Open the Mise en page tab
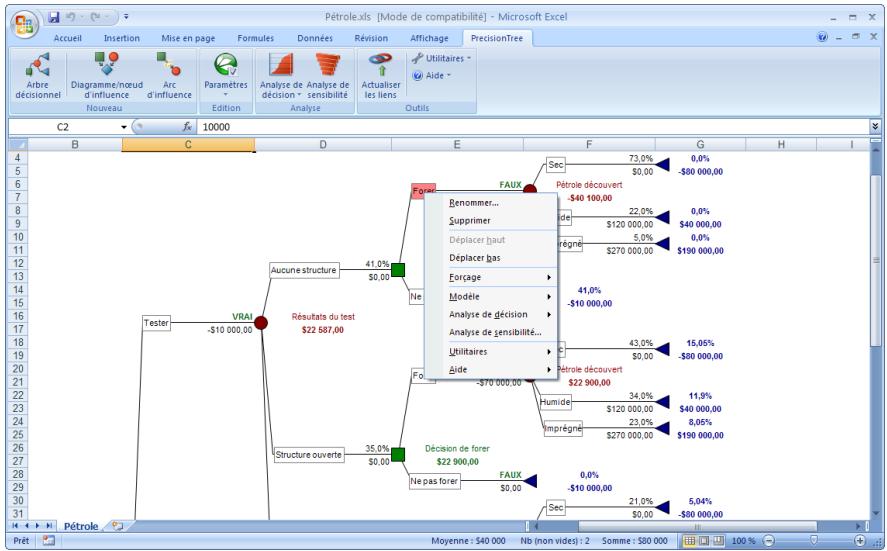Image resolution: width=887 pixels, height=551 pixels. (x=188, y=38)
